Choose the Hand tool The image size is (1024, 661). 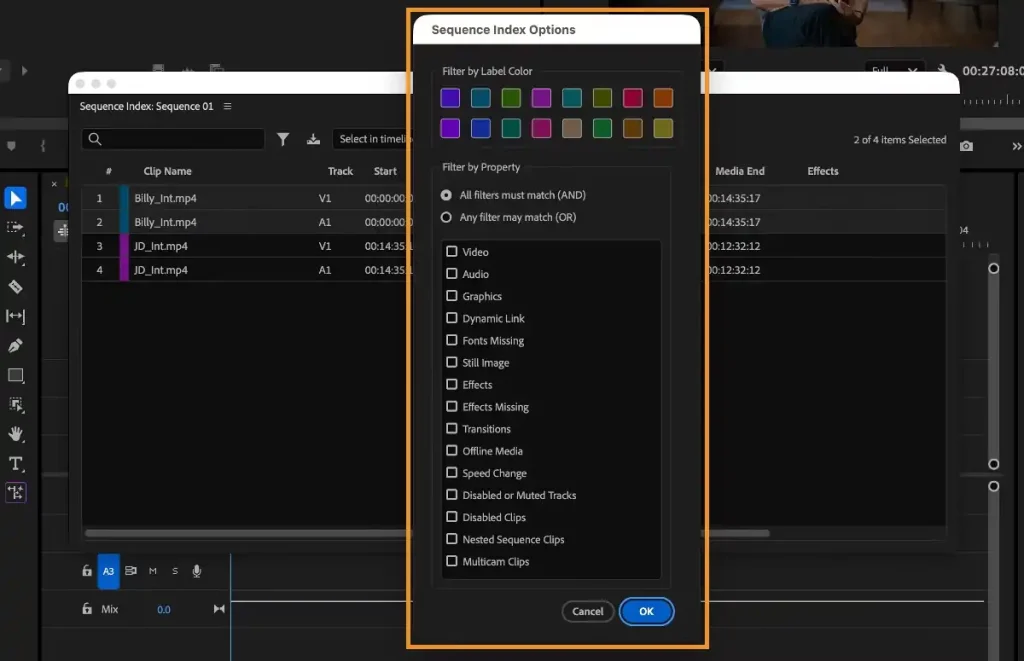15,434
